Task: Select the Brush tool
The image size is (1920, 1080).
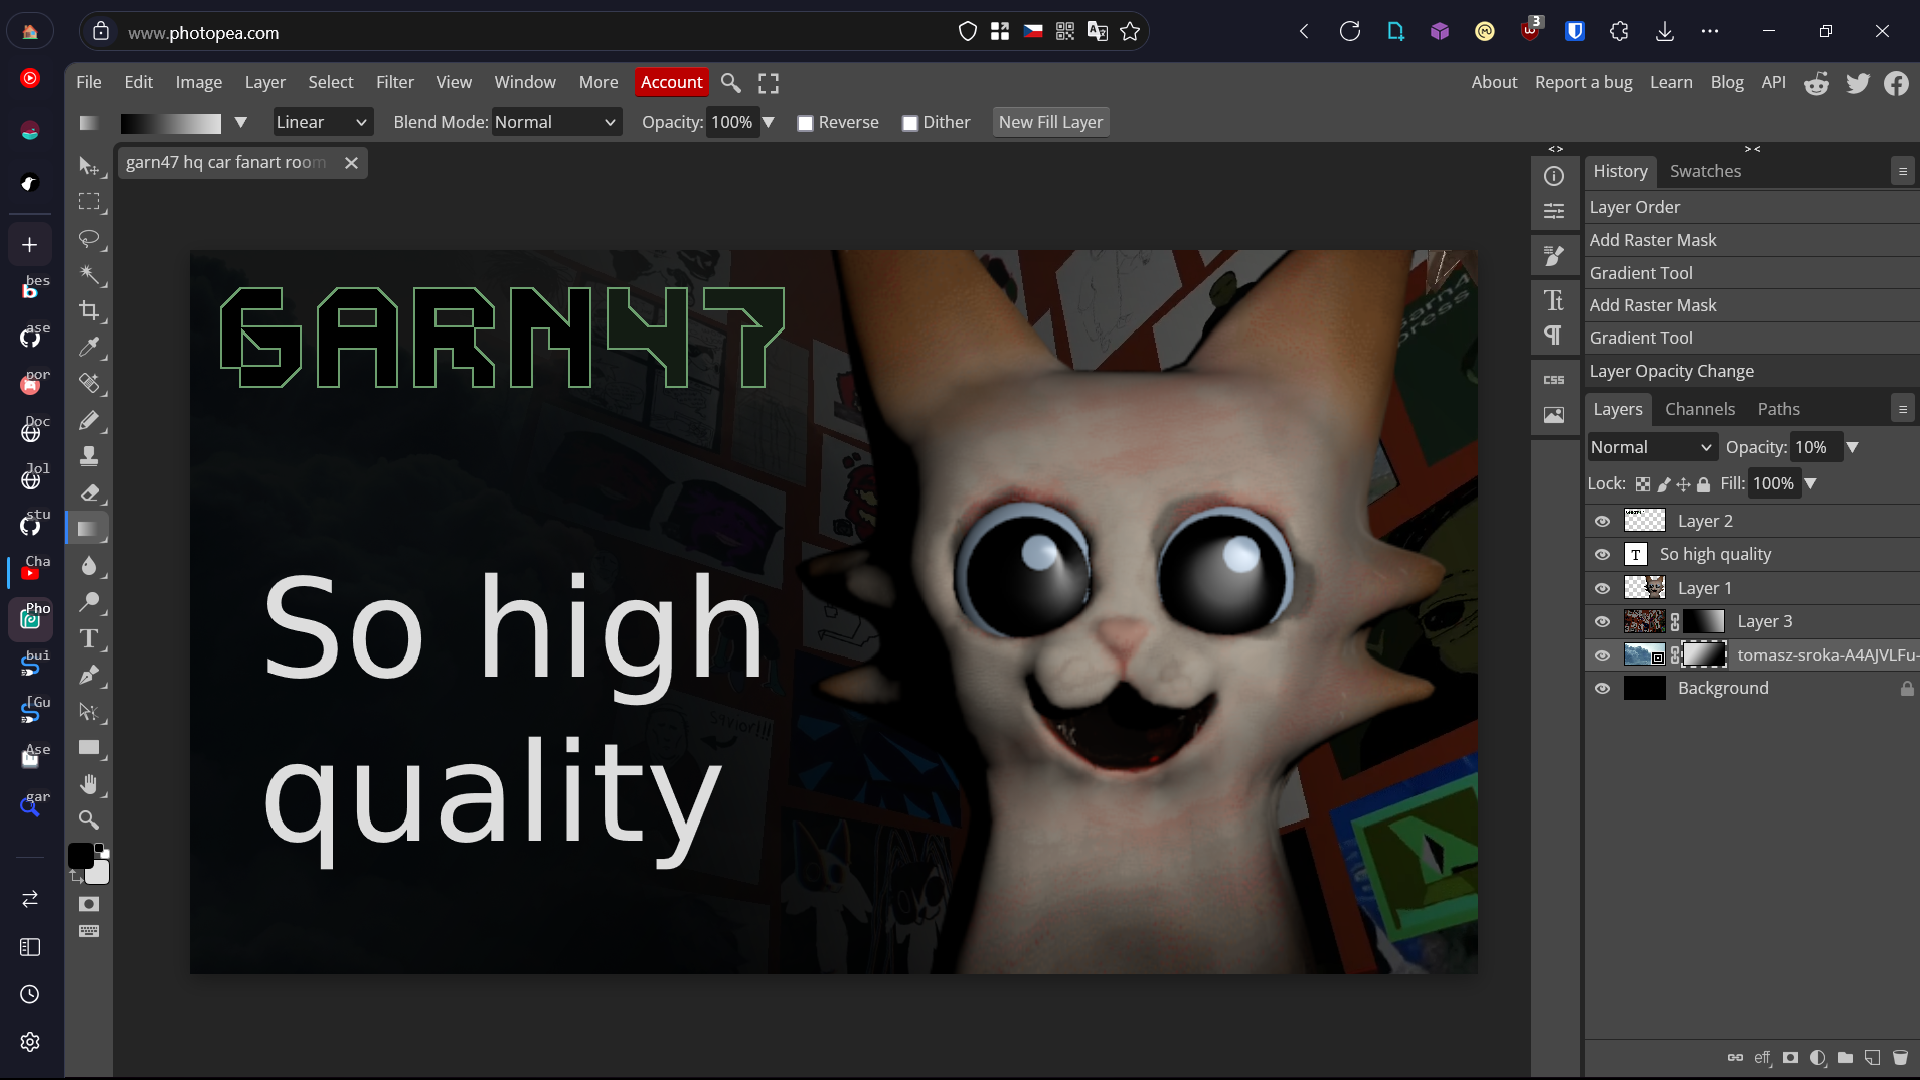Action: 89,420
